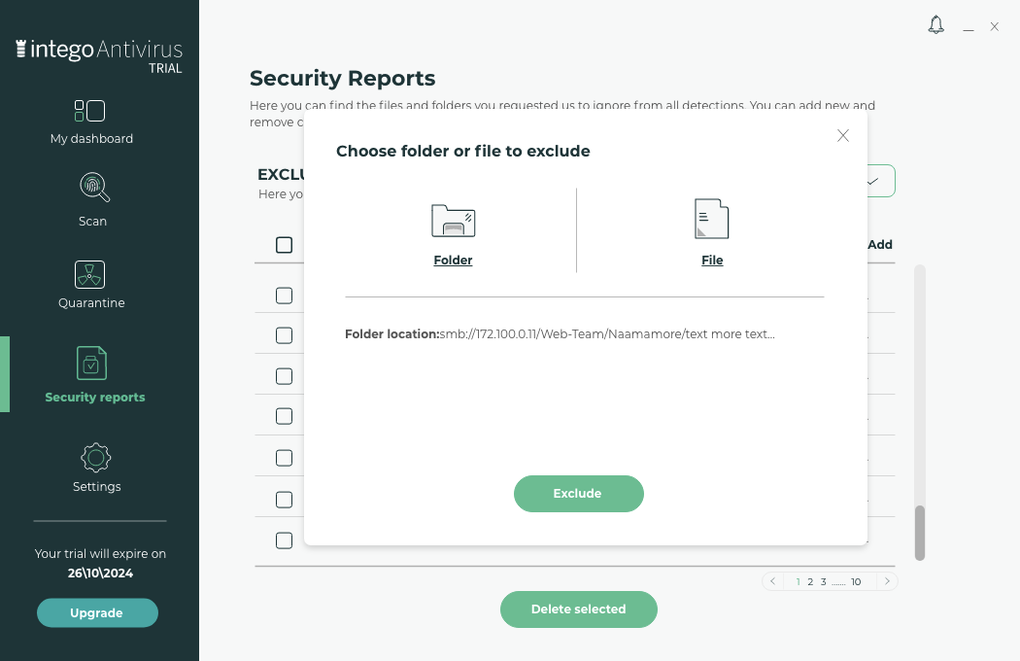Screen dimensions: 1020x661
Task: Go to the Scan section
Action: [x=93, y=200]
